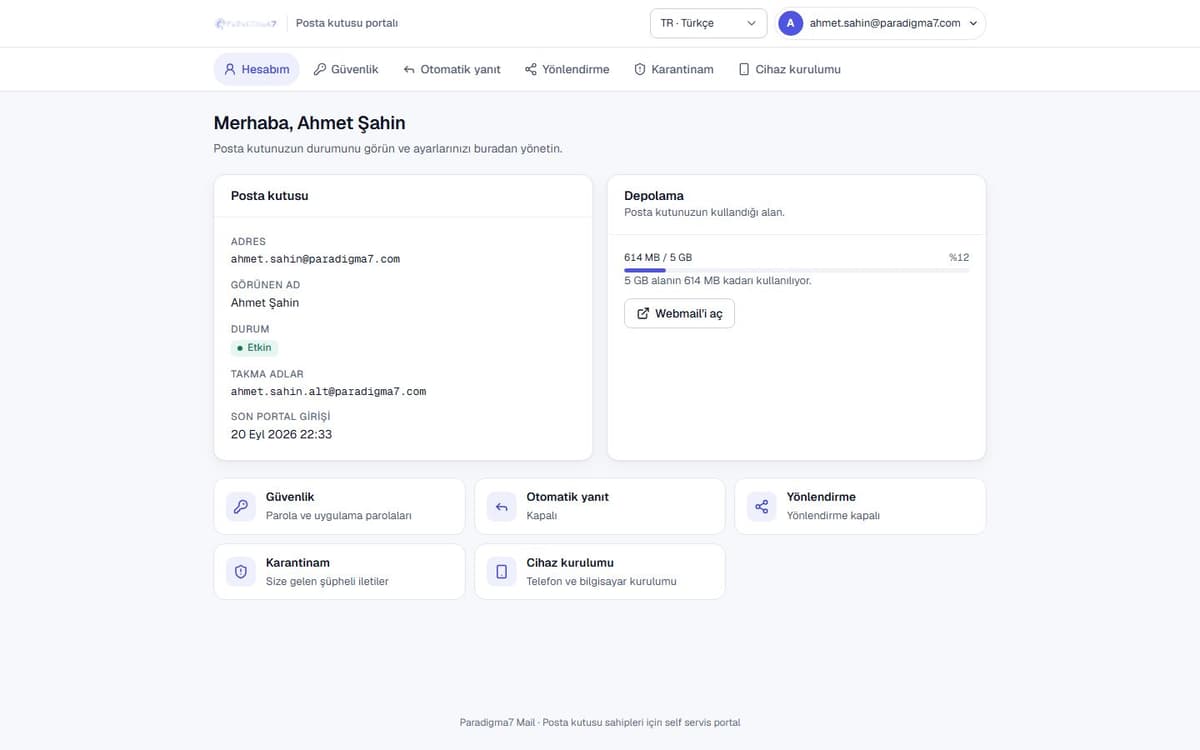This screenshot has width=1200, height=750.
Task: Click the 614 MB / 5 GB usage text
Action: [658, 257]
